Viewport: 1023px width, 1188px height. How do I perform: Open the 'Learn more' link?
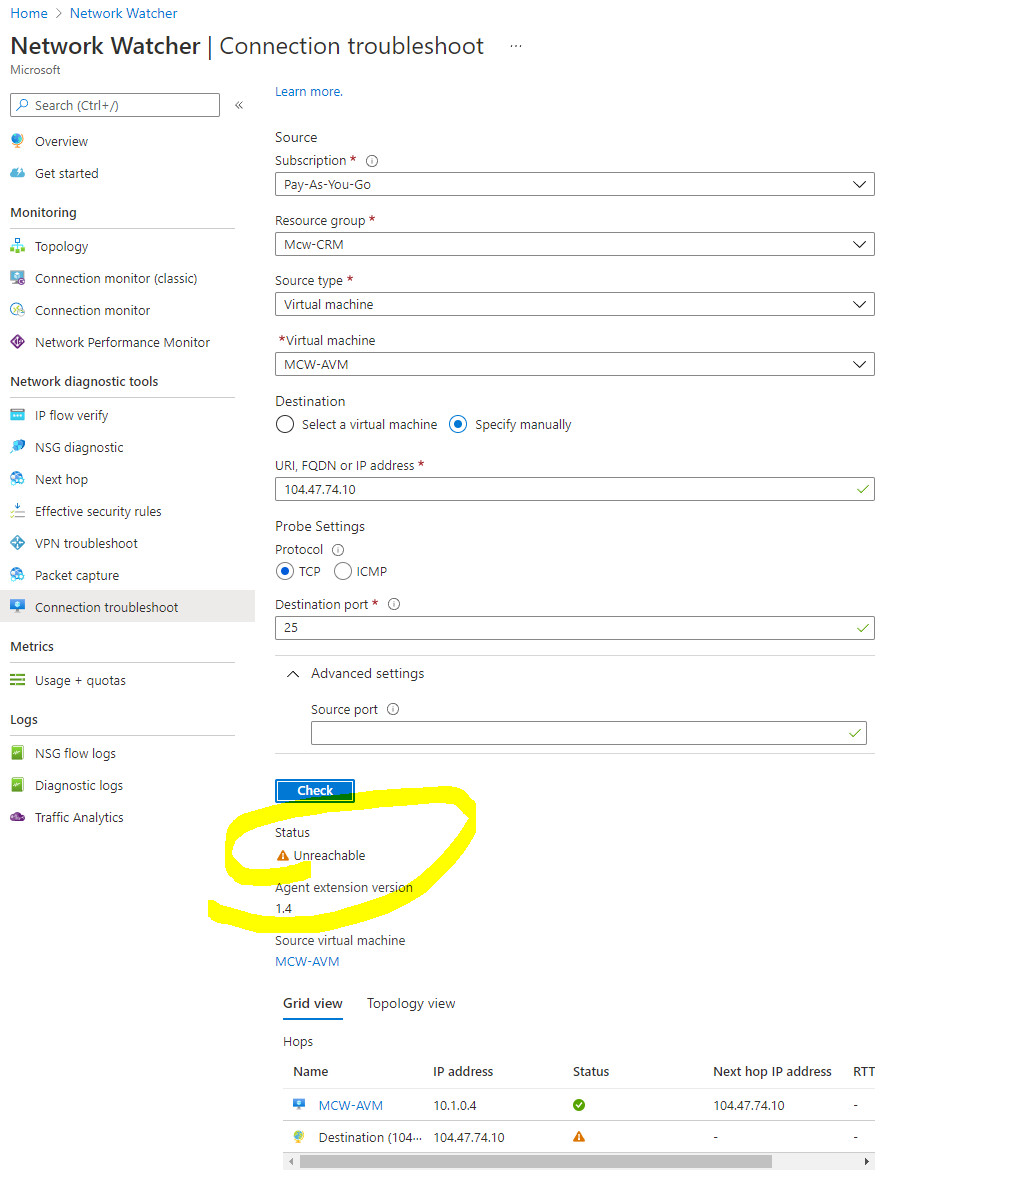click(x=307, y=91)
